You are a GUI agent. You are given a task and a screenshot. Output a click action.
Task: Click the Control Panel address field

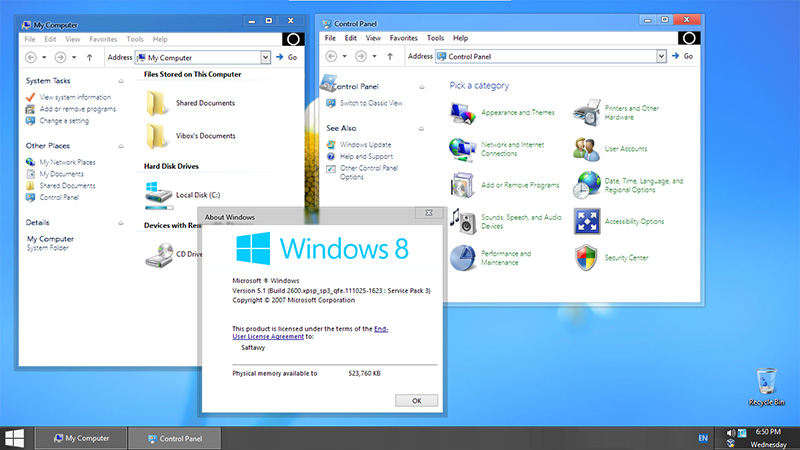point(551,56)
